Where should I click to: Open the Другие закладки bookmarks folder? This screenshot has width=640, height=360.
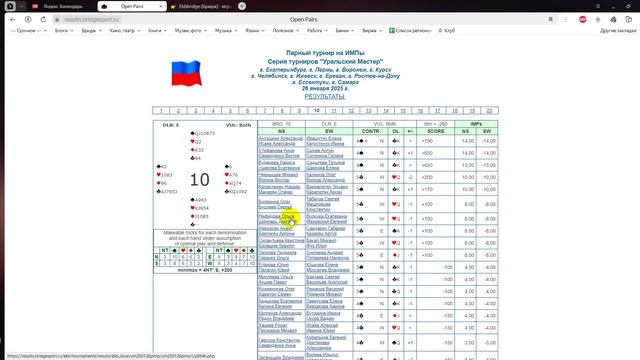pyautogui.click(x=618, y=31)
